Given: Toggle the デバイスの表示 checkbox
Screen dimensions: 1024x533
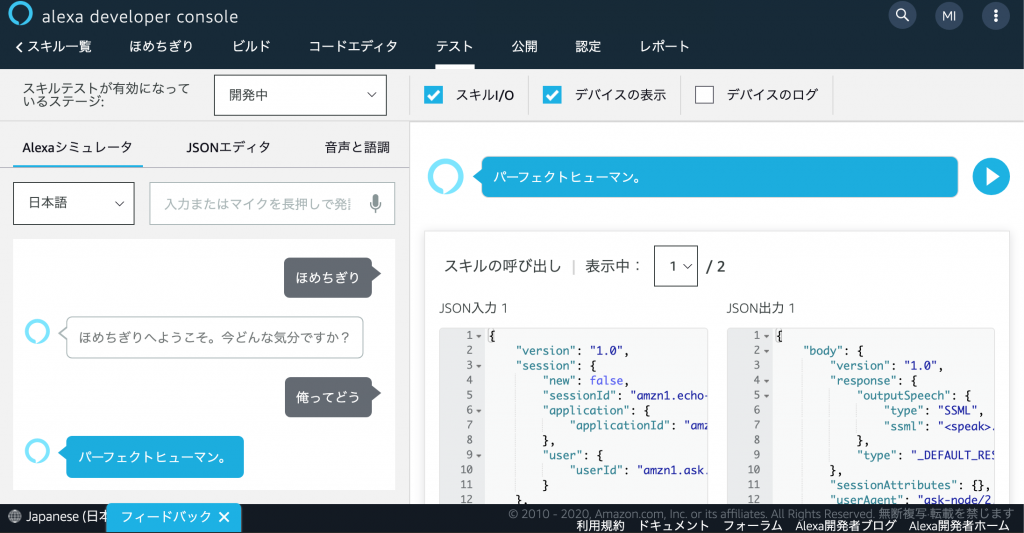Looking at the screenshot, I should pyautogui.click(x=552, y=95).
